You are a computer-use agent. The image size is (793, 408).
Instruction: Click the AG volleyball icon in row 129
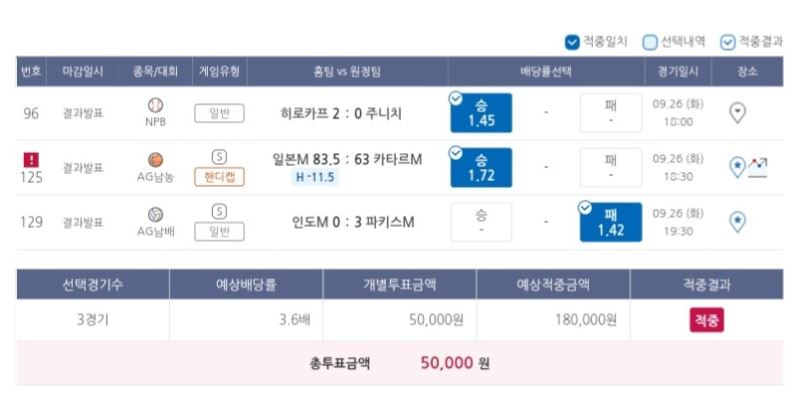[155, 214]
